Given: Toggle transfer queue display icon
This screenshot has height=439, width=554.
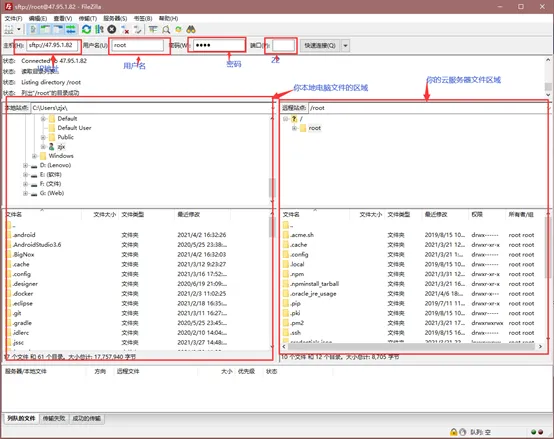Looking at the screenshot, I should [71, 30].
